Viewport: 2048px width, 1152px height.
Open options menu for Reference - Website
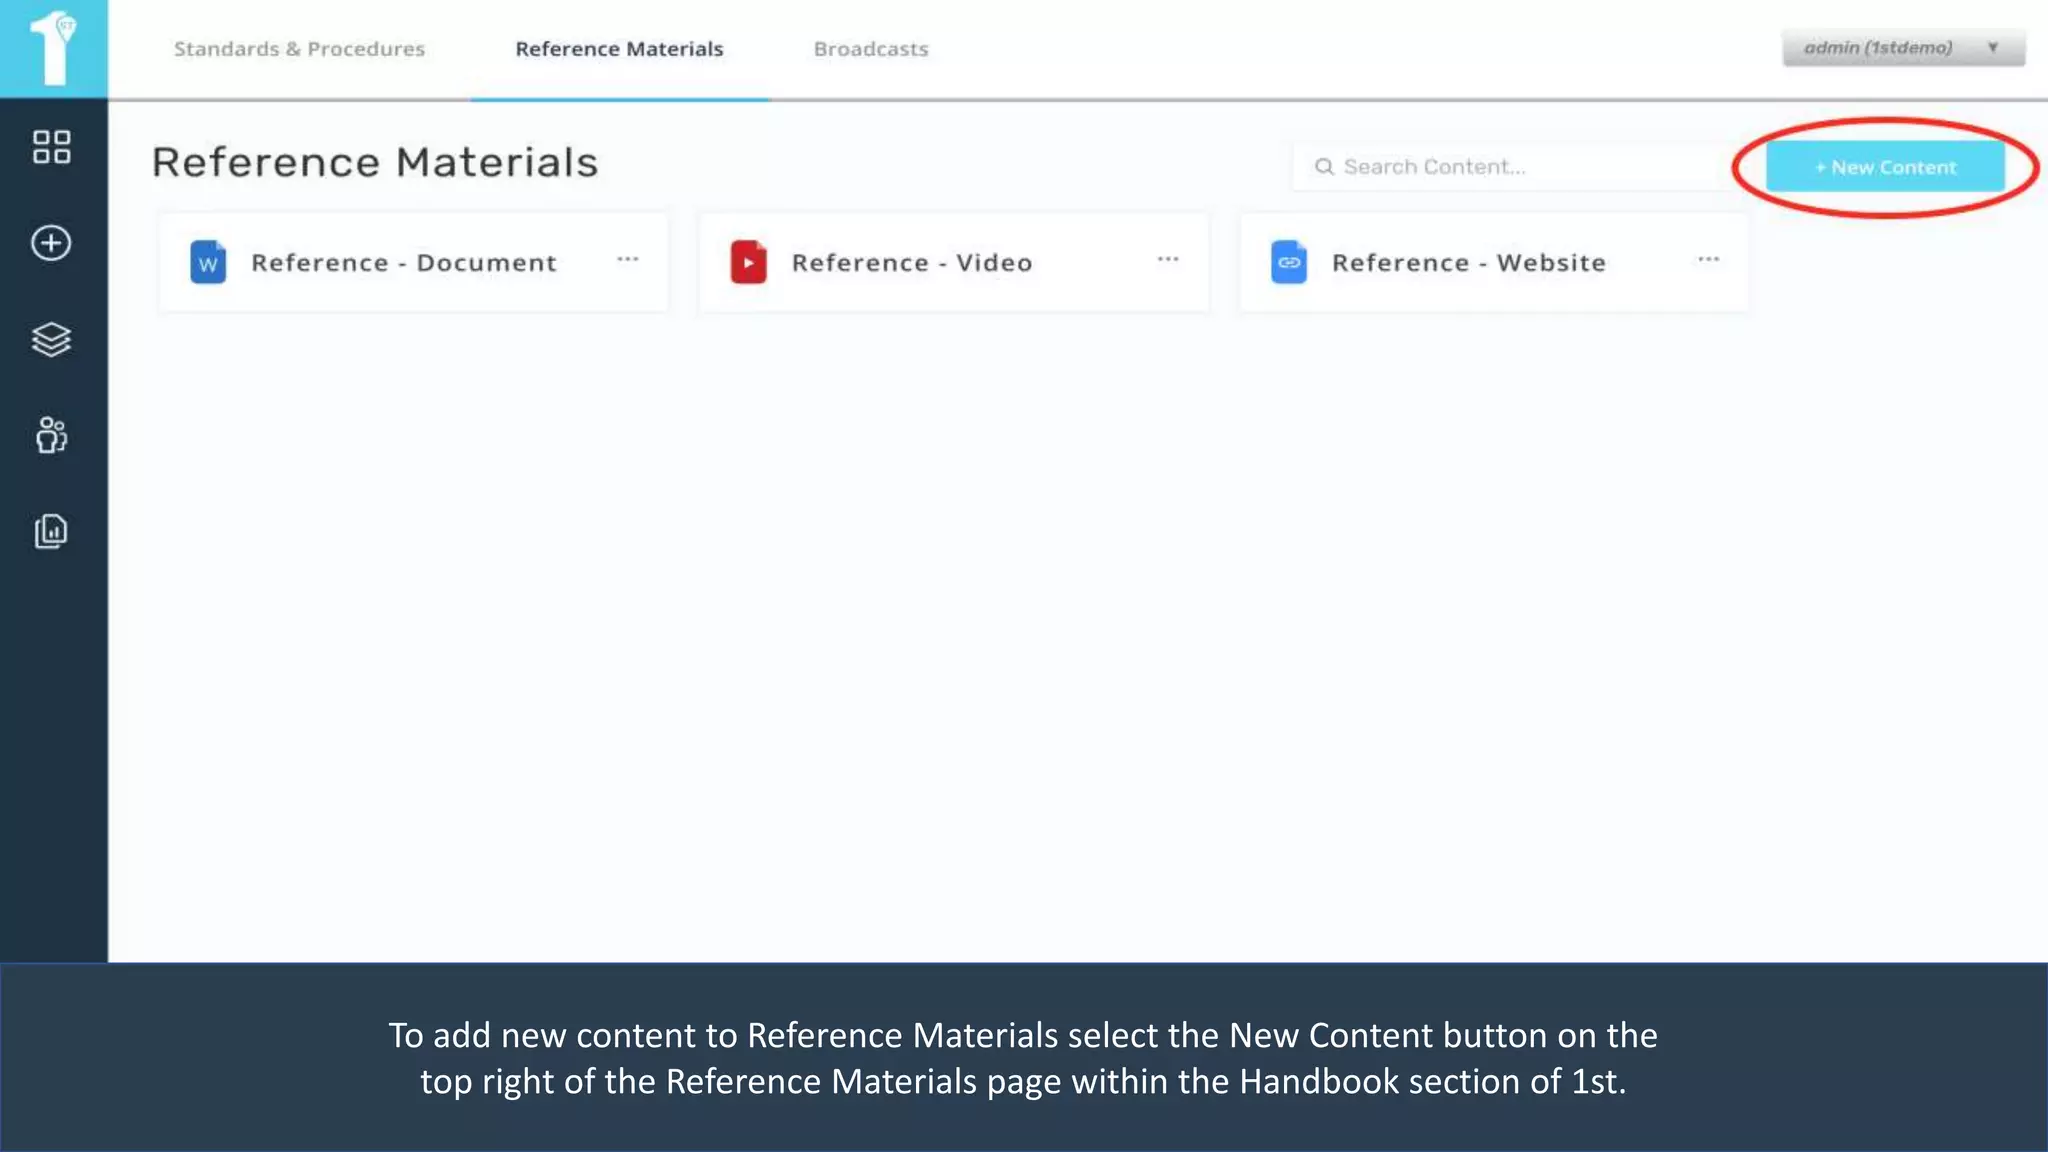1708,260
